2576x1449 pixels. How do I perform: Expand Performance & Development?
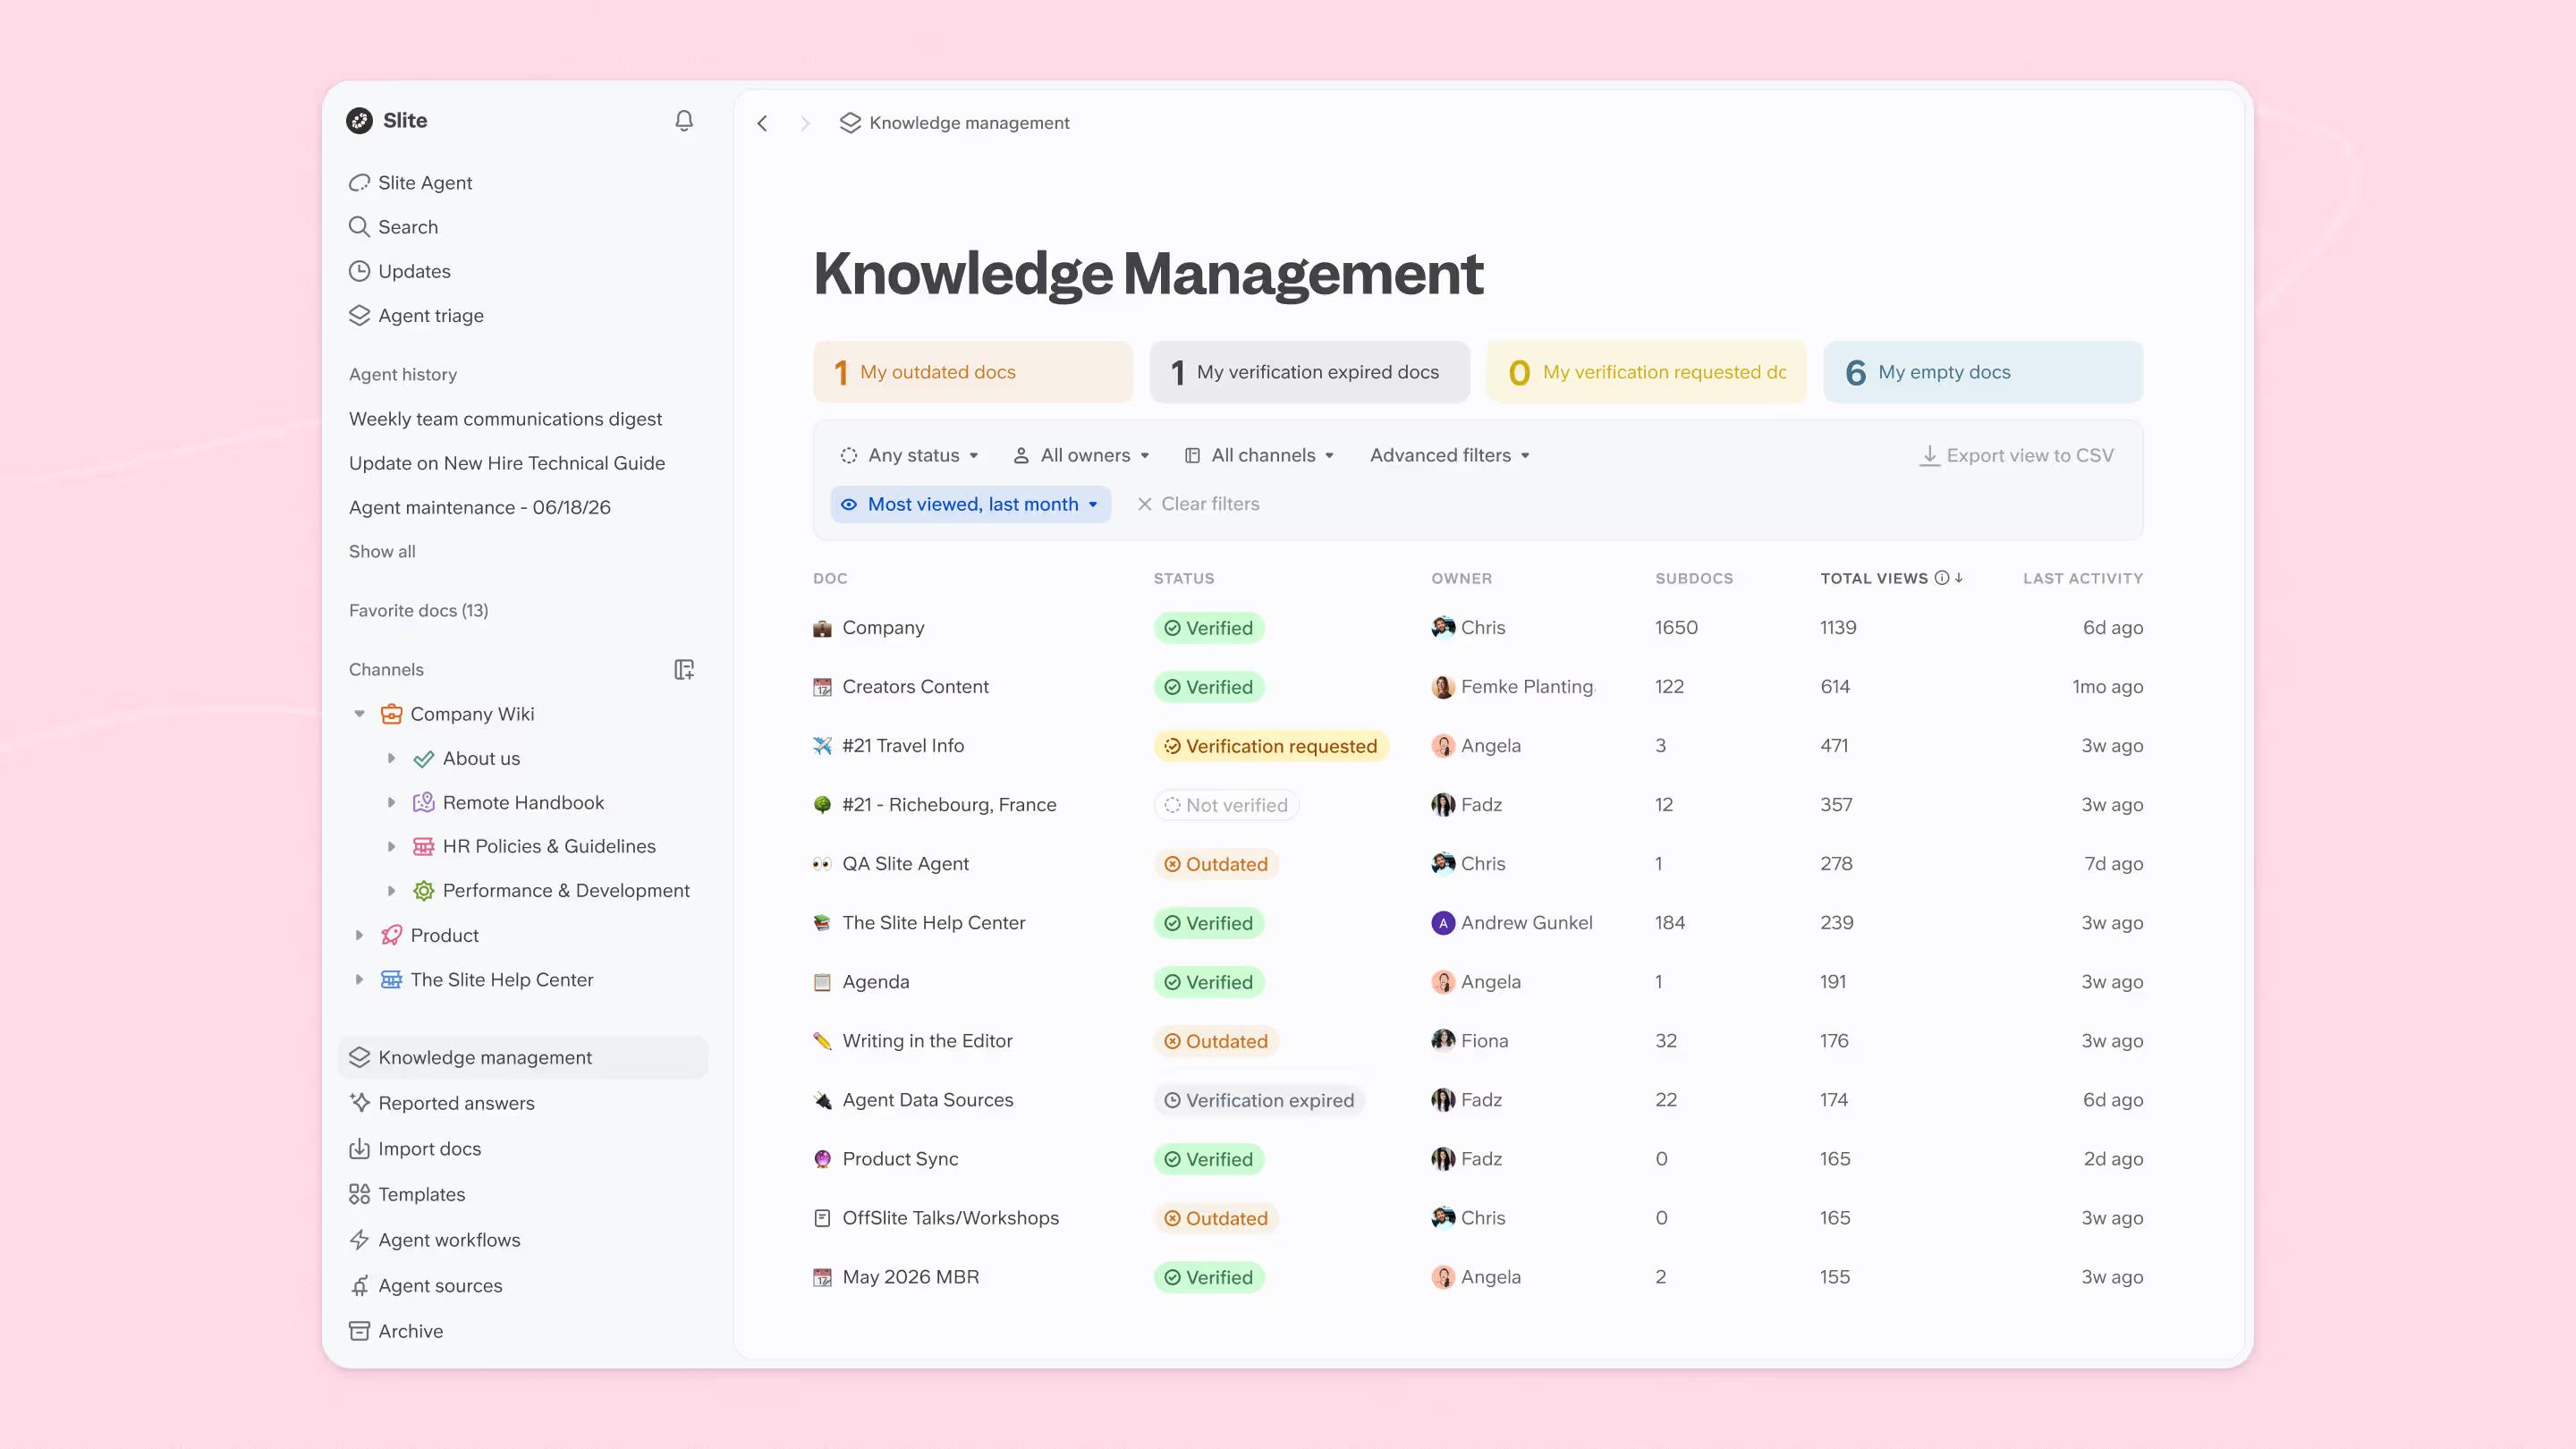[392, 890]
